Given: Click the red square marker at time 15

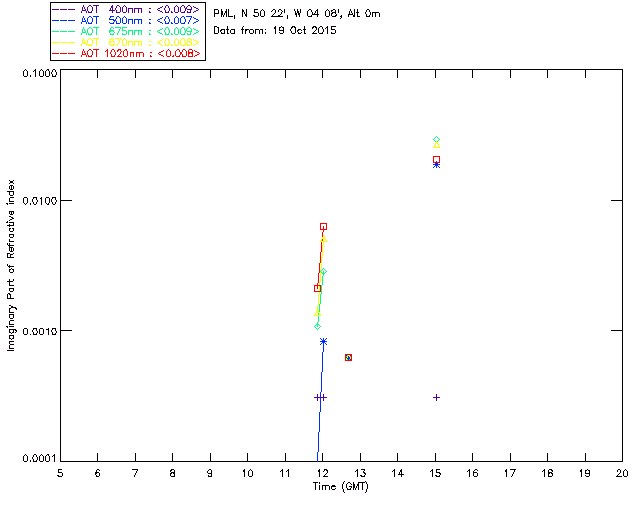Looking at the screenshot, I should (x=436, y=160).
